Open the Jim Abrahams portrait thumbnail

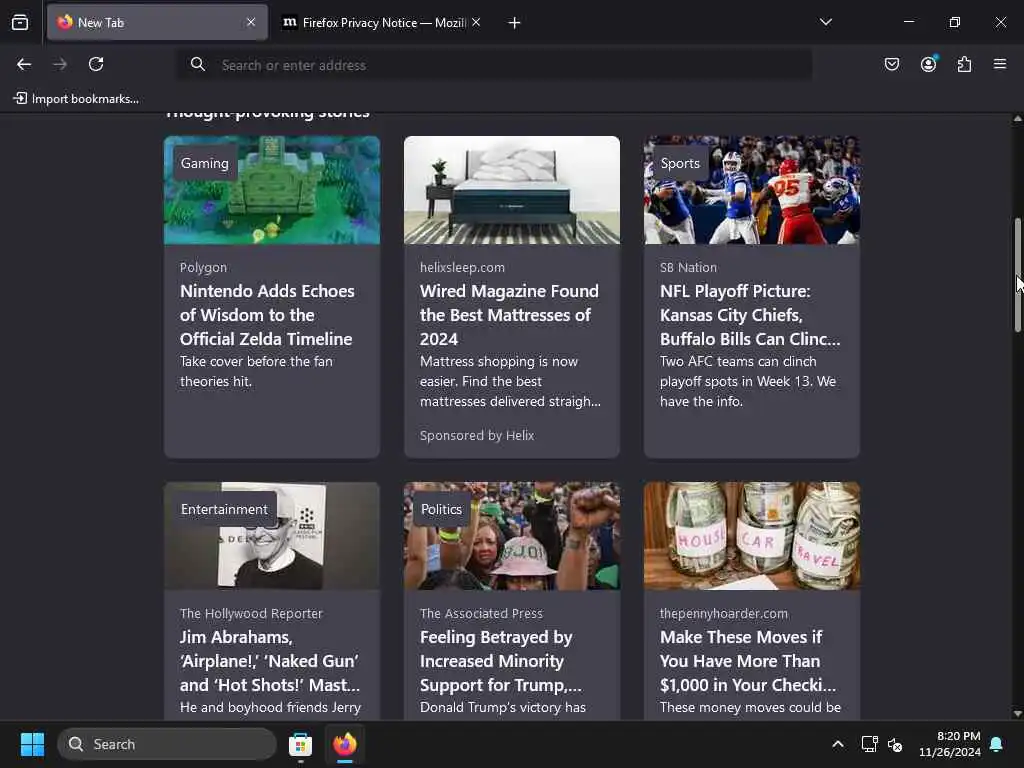pos(272,536)
